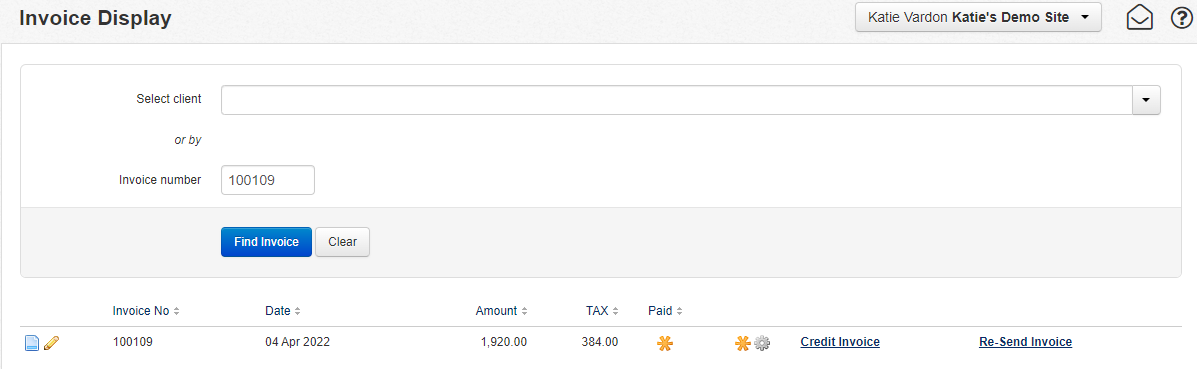Click the Re-Send Invoice link
The width and height of the screenshot is (1197, 369).
[x=1025, y=342]
